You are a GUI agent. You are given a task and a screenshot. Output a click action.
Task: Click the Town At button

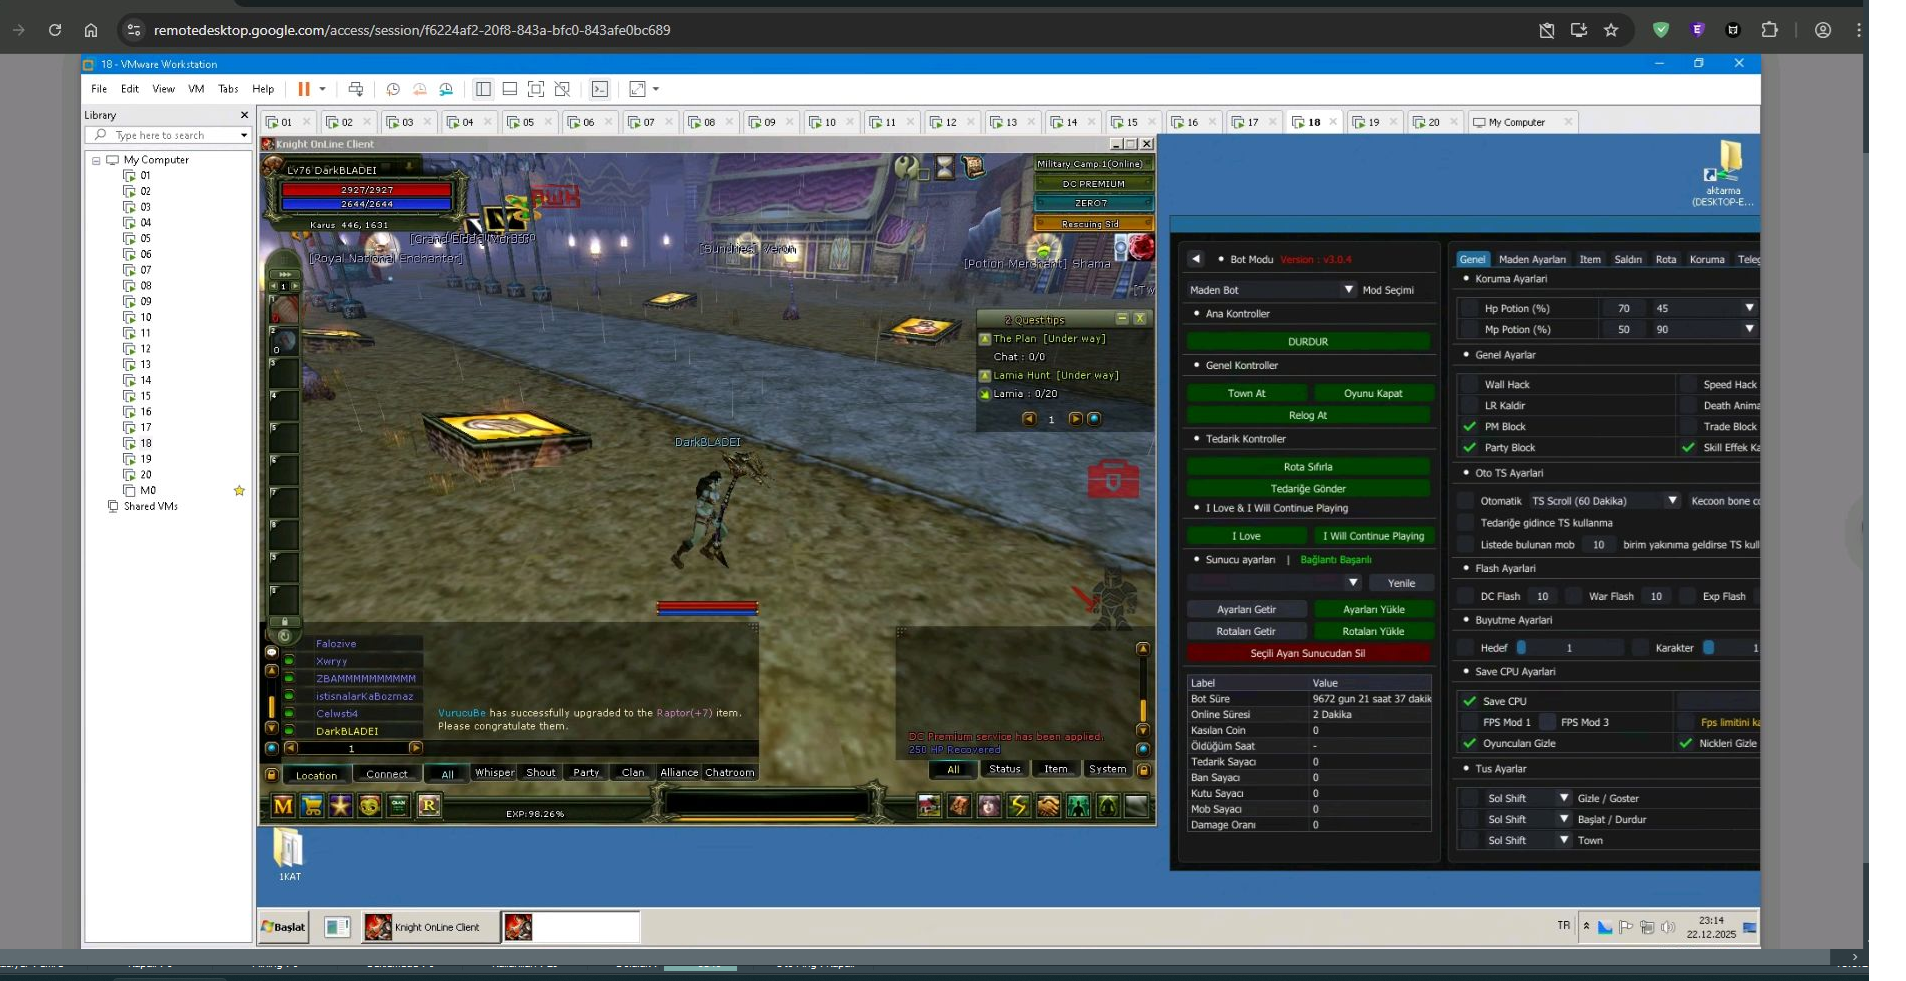point(1246,393)
